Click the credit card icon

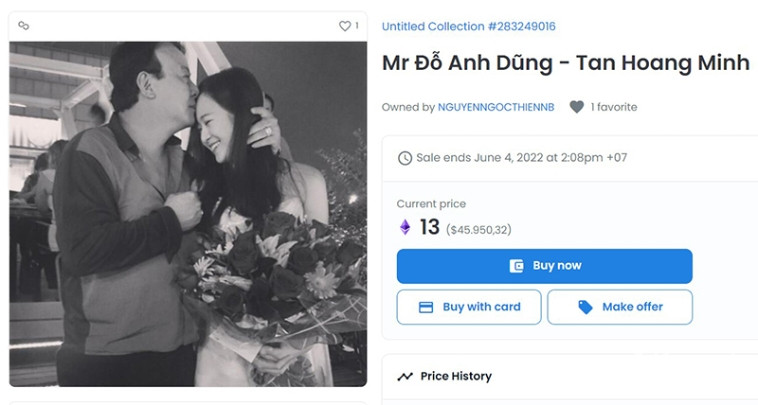pos(426,307)
